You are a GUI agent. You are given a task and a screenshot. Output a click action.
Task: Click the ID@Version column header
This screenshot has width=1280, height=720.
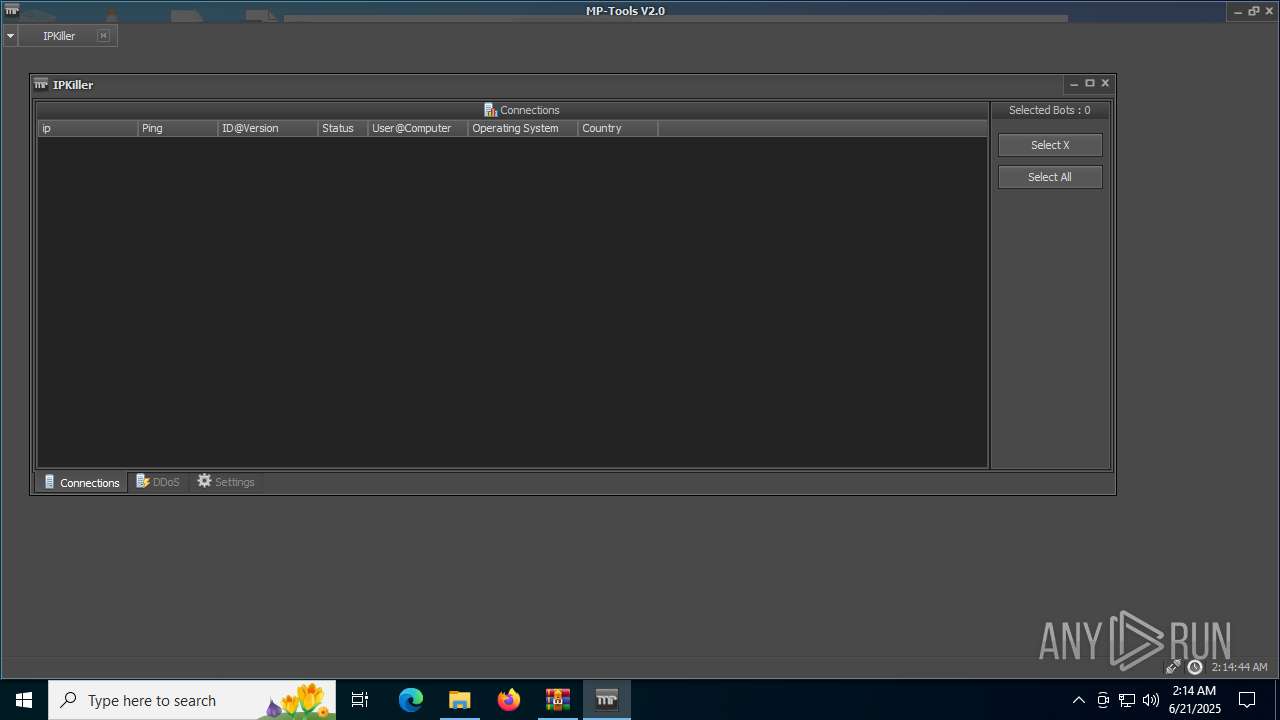click(x=268, y=128)
